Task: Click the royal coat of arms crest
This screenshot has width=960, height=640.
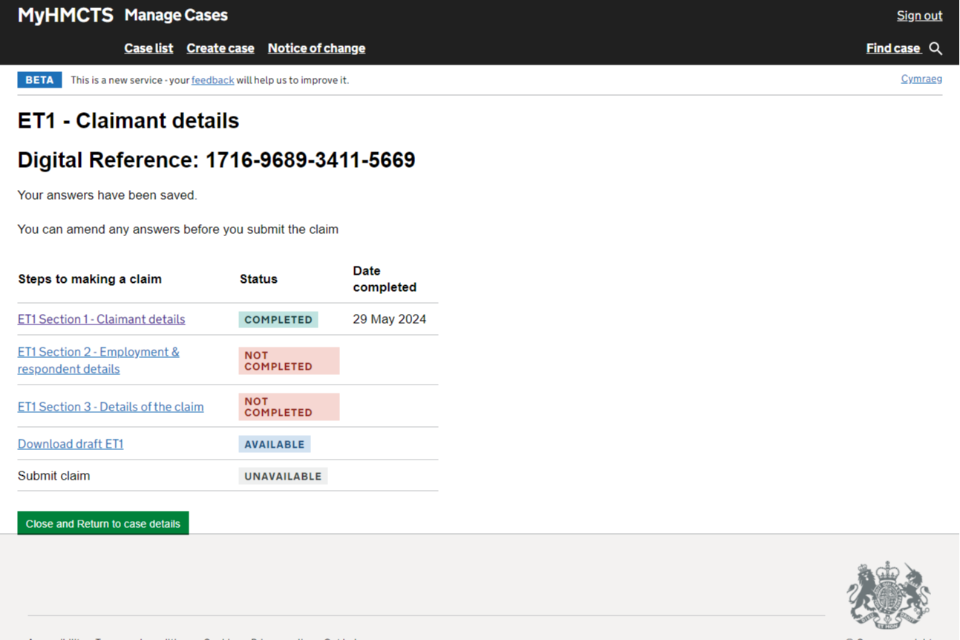Action: [888, 594]
